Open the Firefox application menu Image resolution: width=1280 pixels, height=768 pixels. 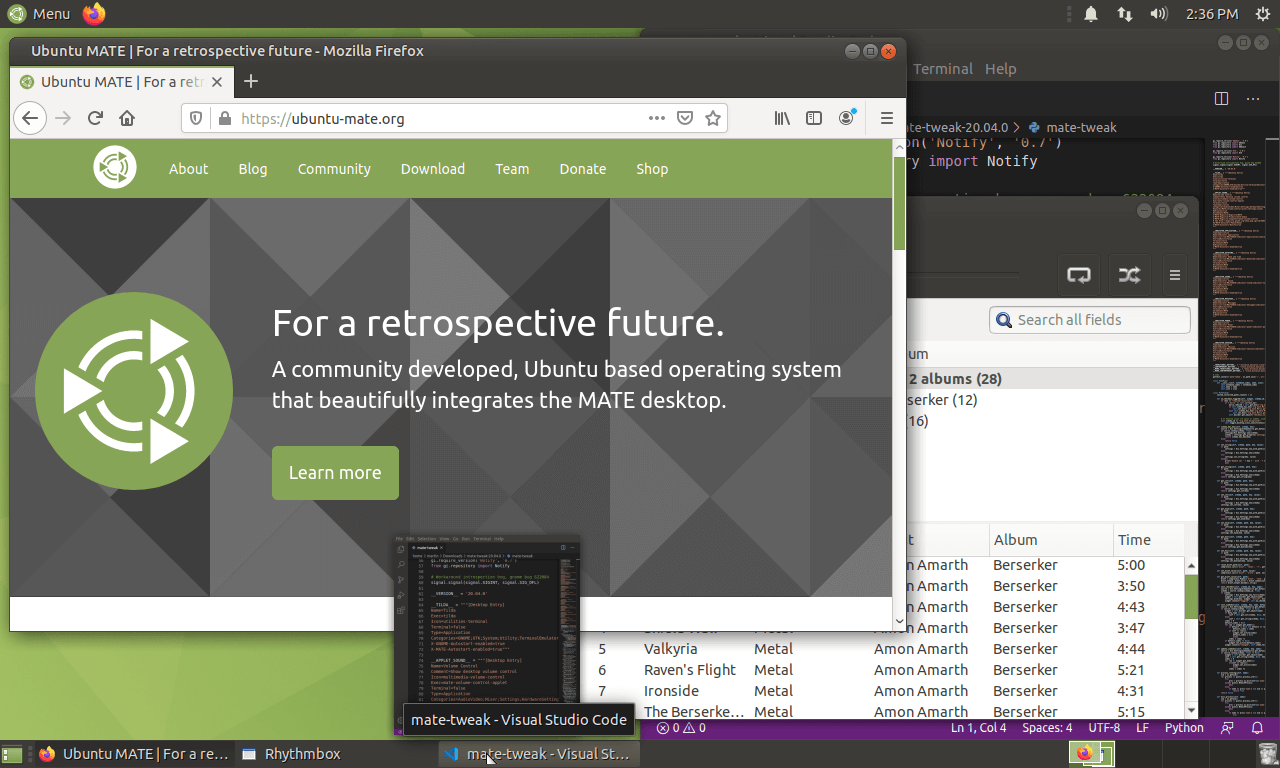[x=887, y=118]
